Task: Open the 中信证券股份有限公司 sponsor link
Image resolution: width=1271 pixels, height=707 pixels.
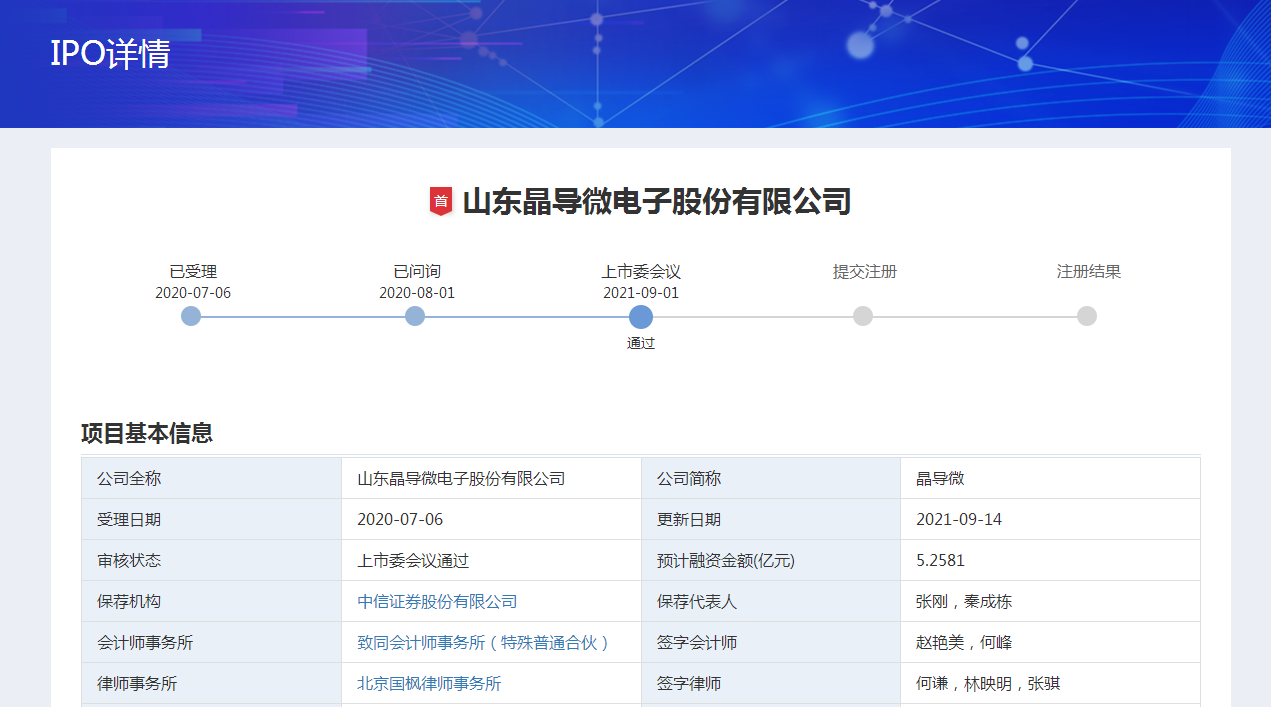Action: pyautogui.click(x=437, y=602)
